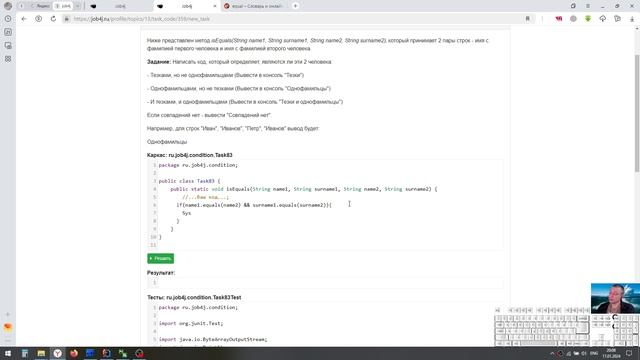Close the active job4j tab
This screenshot has height=360, width=640.
pyautogui.click(x=215, y=6)
